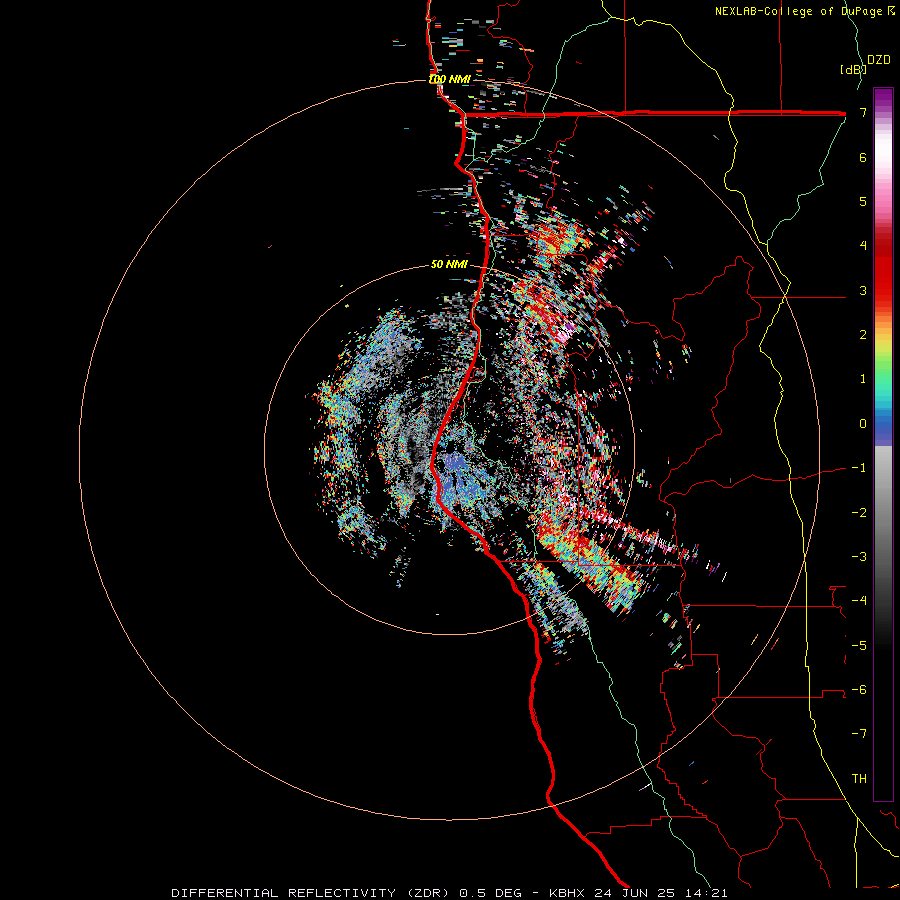Click the -4 value on color scale
Viewport: 900px width, 900px height.
point(859,601)
